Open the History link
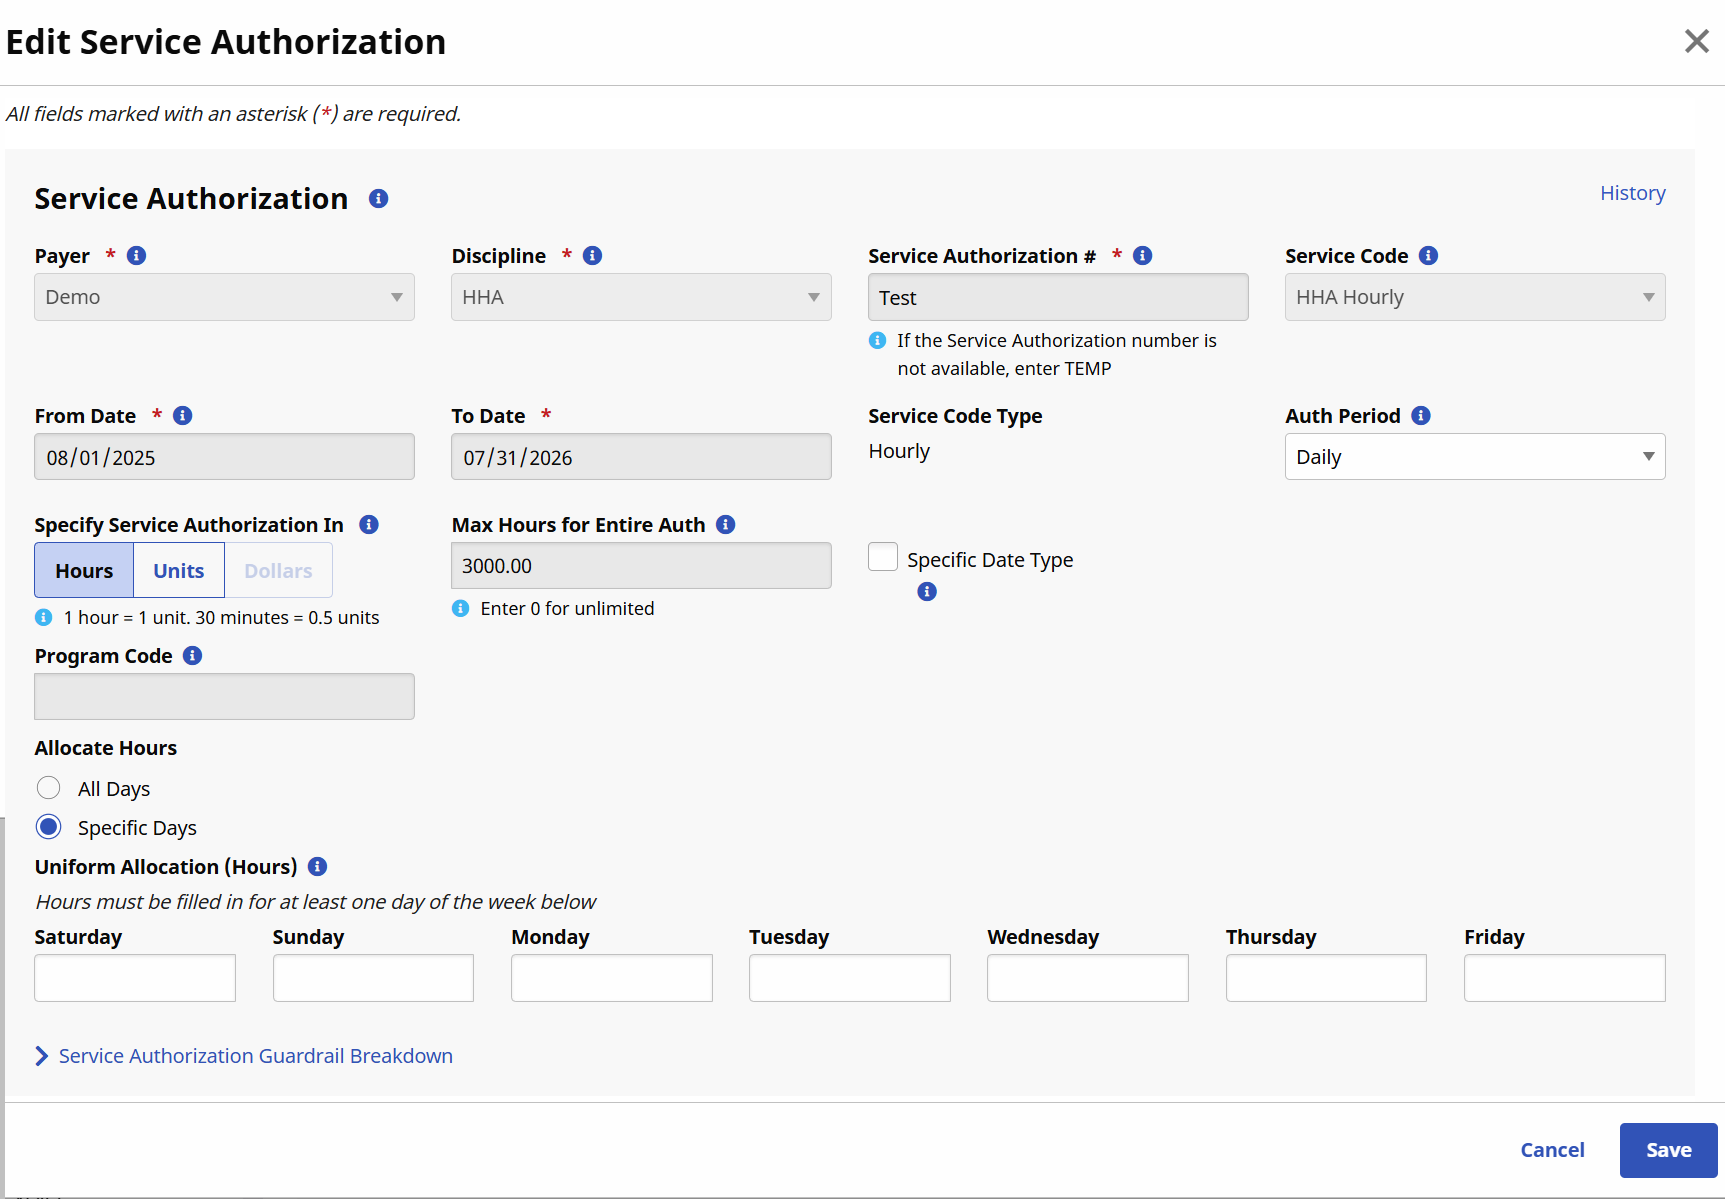 coord(1632,192)
